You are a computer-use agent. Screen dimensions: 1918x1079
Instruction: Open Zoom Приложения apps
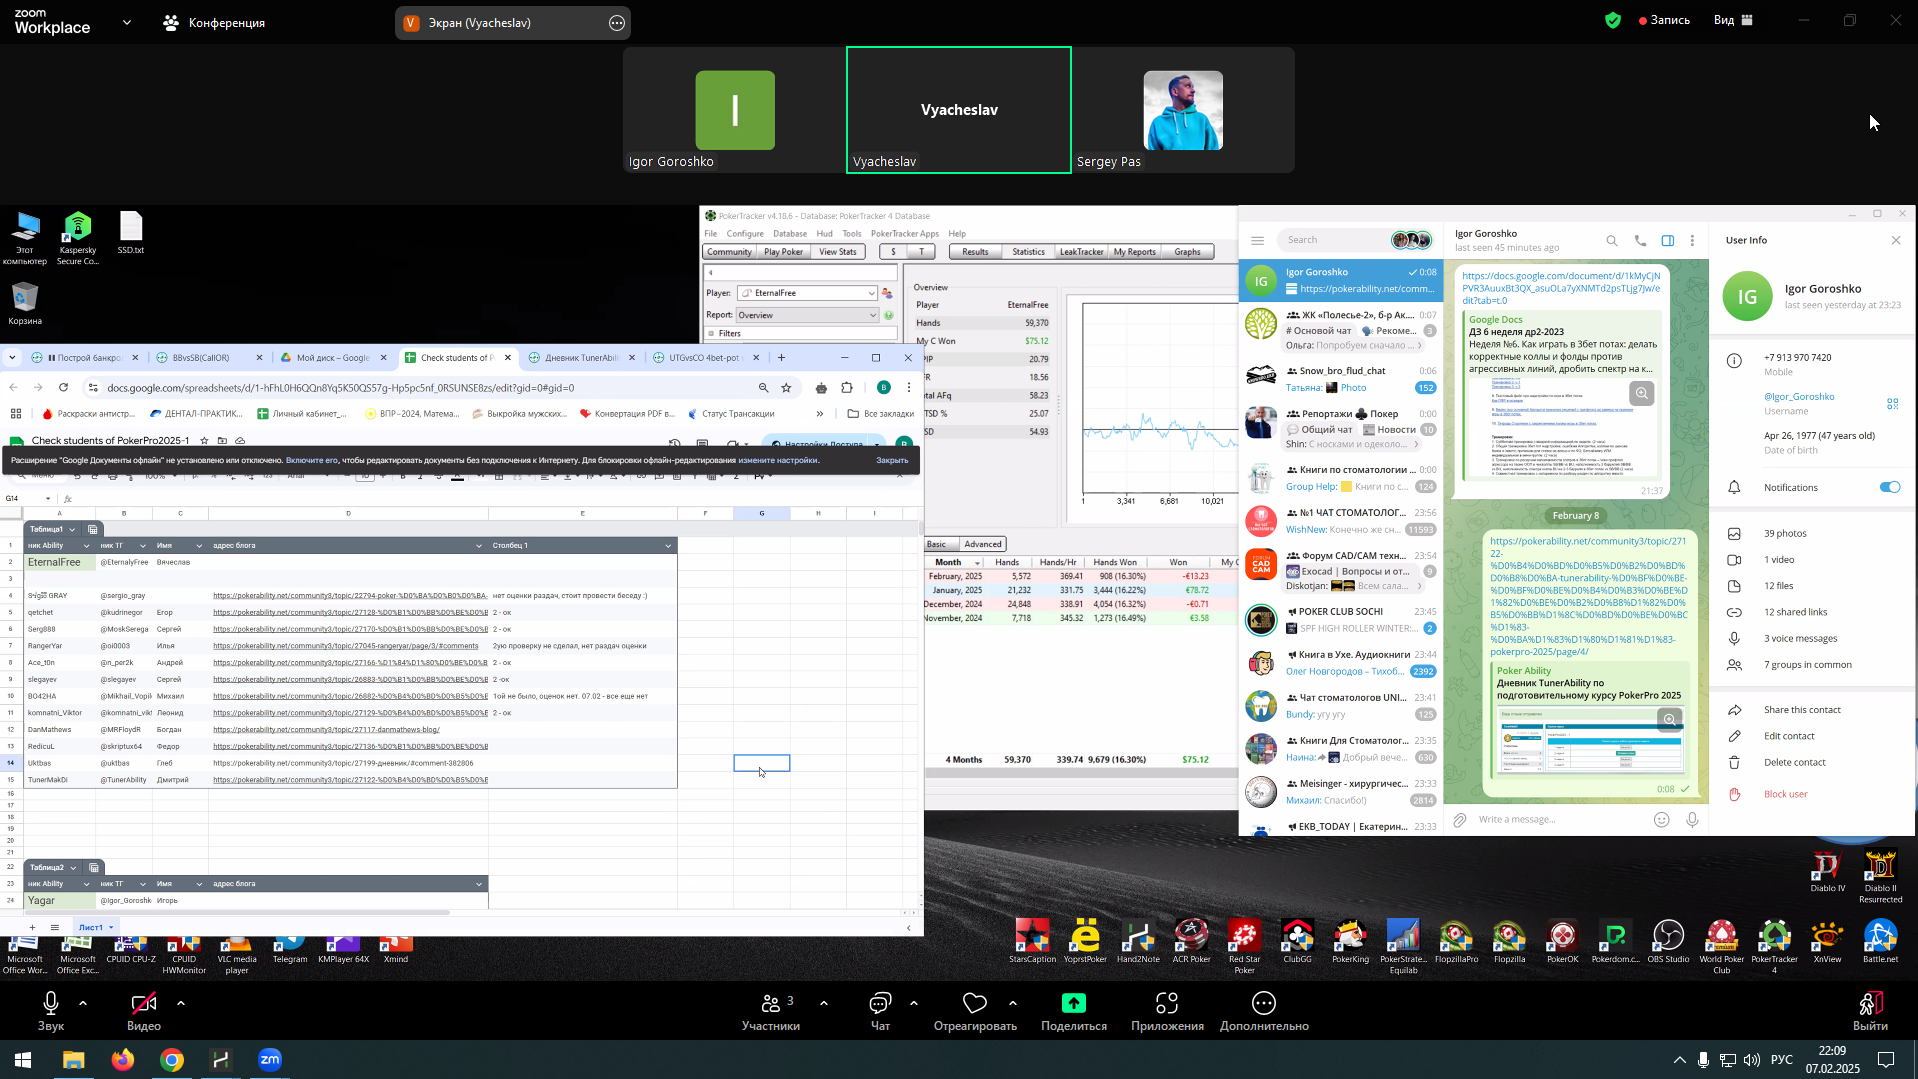tap(1167, 1010)
